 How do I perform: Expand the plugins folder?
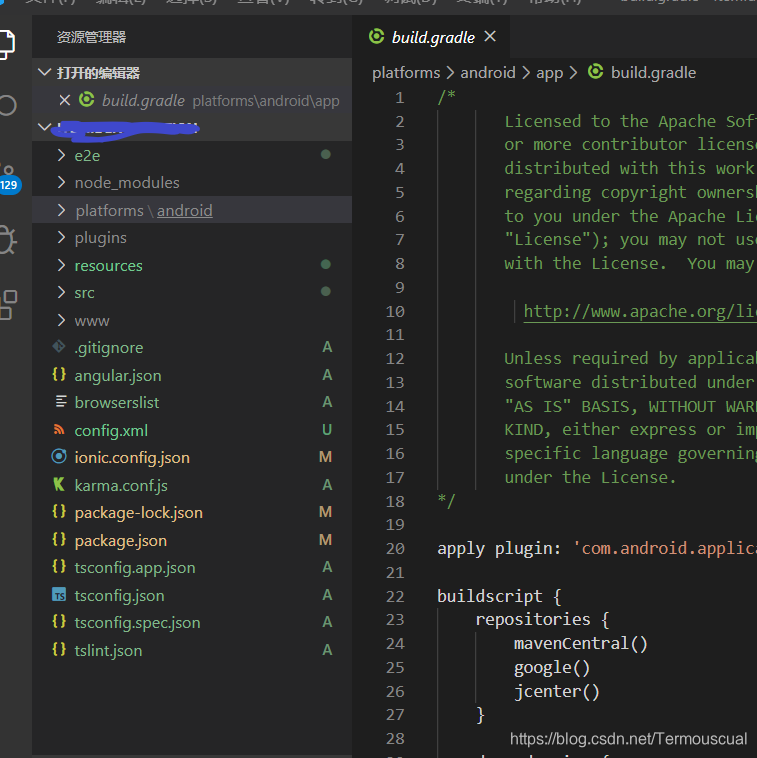tap(61, 237)
